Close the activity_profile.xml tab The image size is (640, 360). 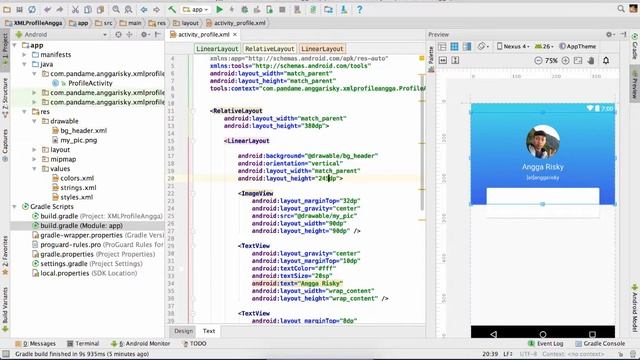(235, 35)
